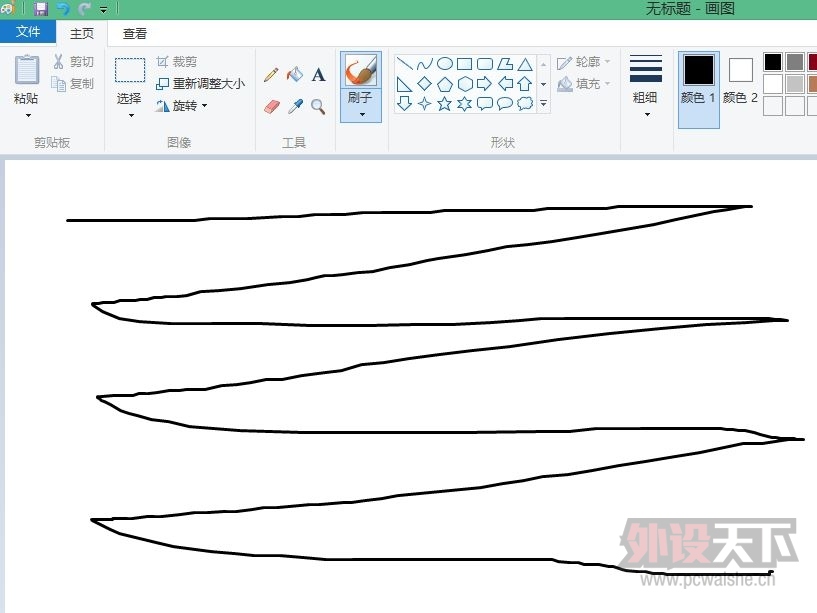Pick the Left arrow shape
The width and height of the screenshot is (817, 613).
tap(505, 83)
